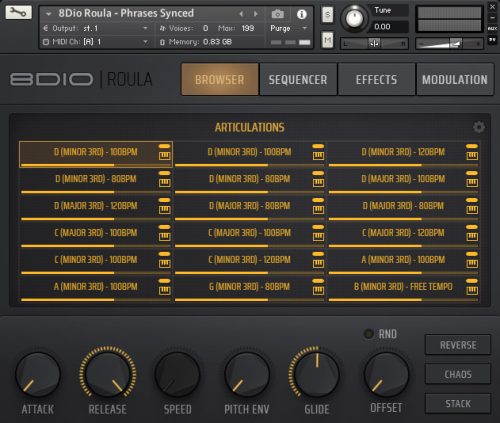The image size is (500, 423).
Task: Click keyboard icon of C (MAJOR 3RD) - 120BPM
Action: [472, 237]
